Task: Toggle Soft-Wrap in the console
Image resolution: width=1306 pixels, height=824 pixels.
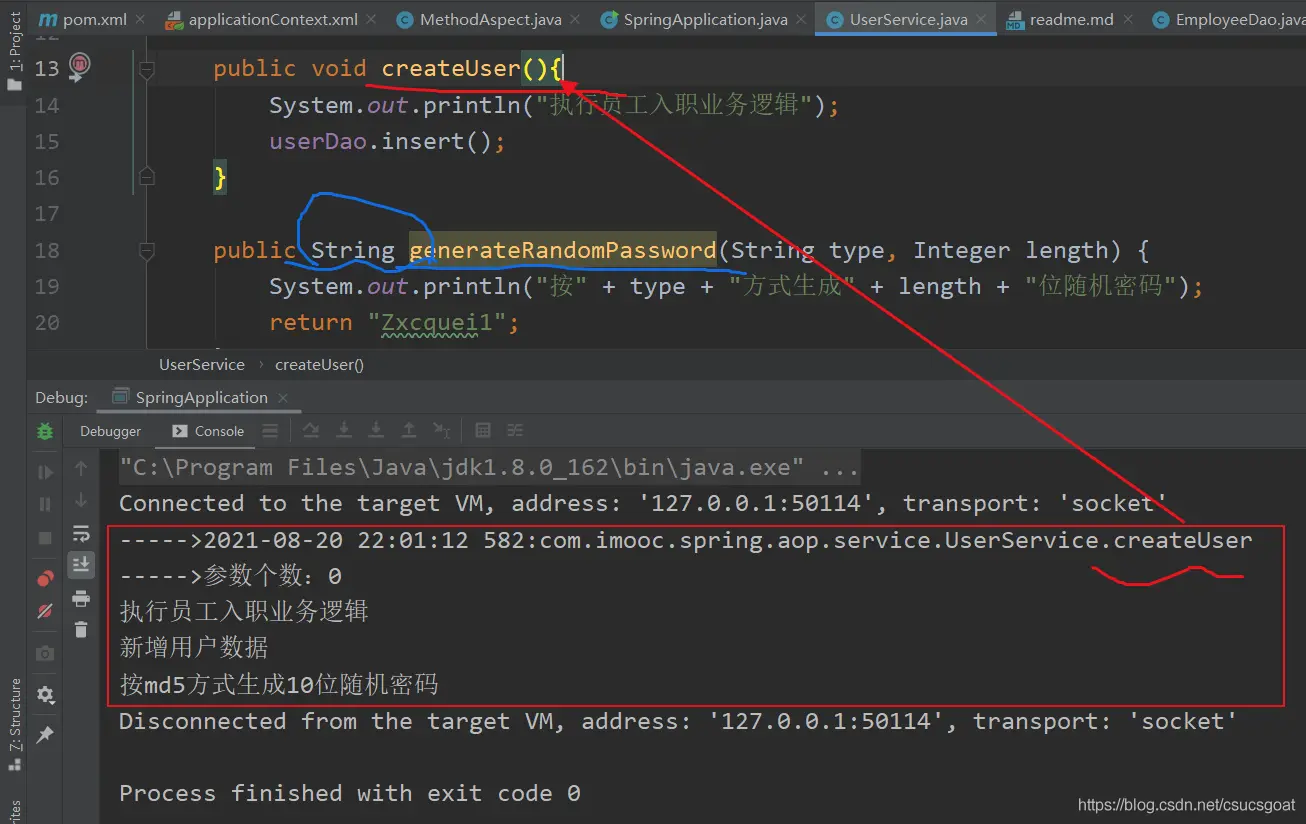Action: [81, 532]
